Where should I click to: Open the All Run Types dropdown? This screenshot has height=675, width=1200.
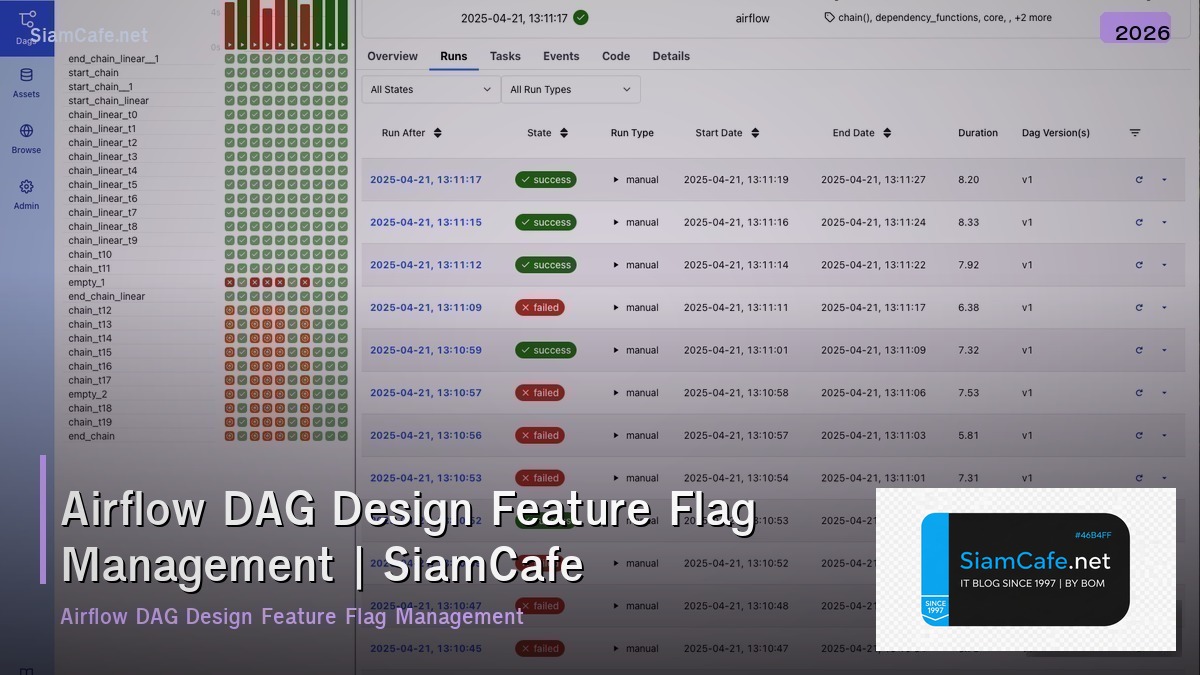570,89
